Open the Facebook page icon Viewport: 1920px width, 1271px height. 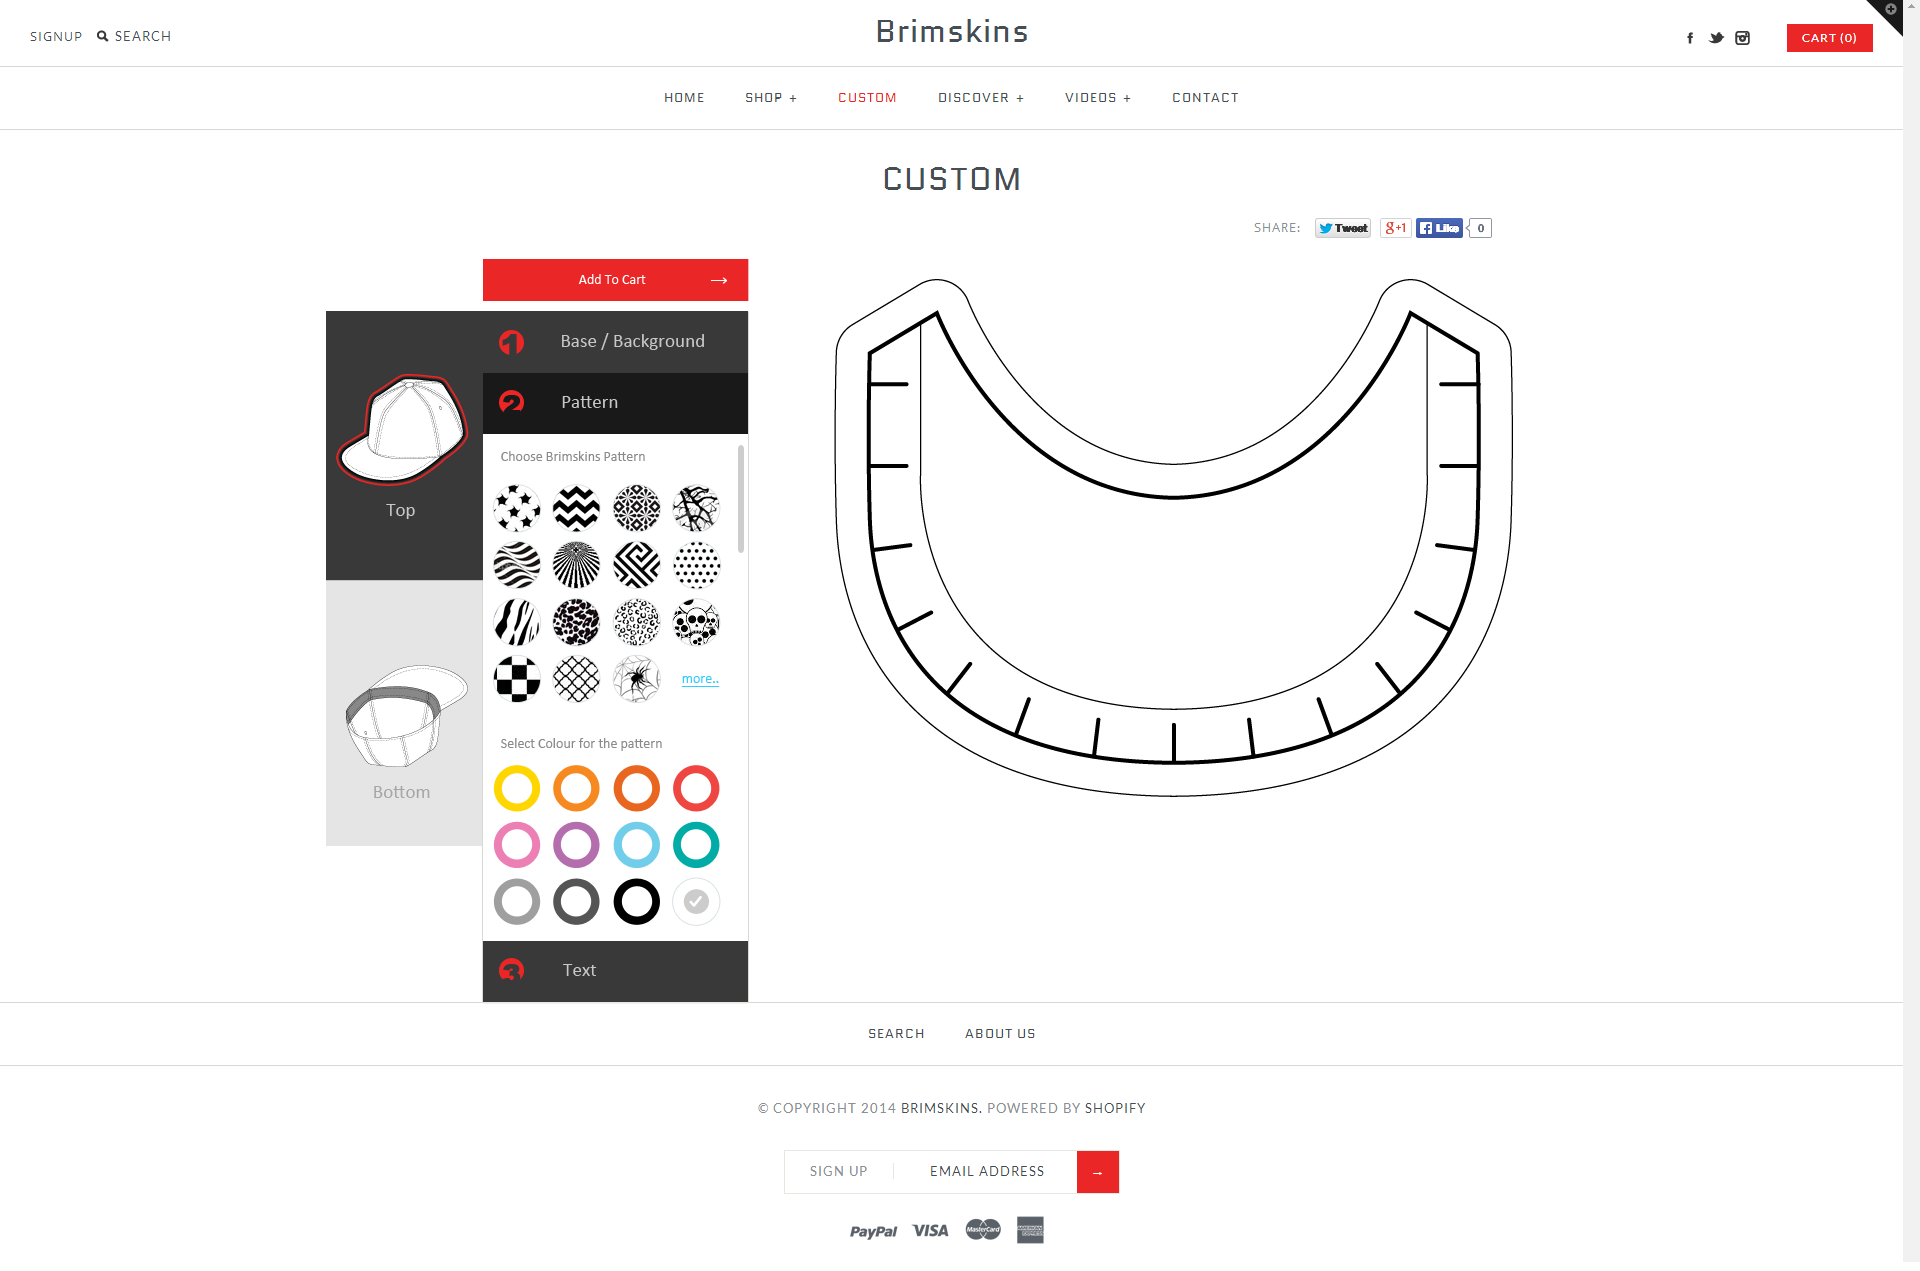[1690, 38]
